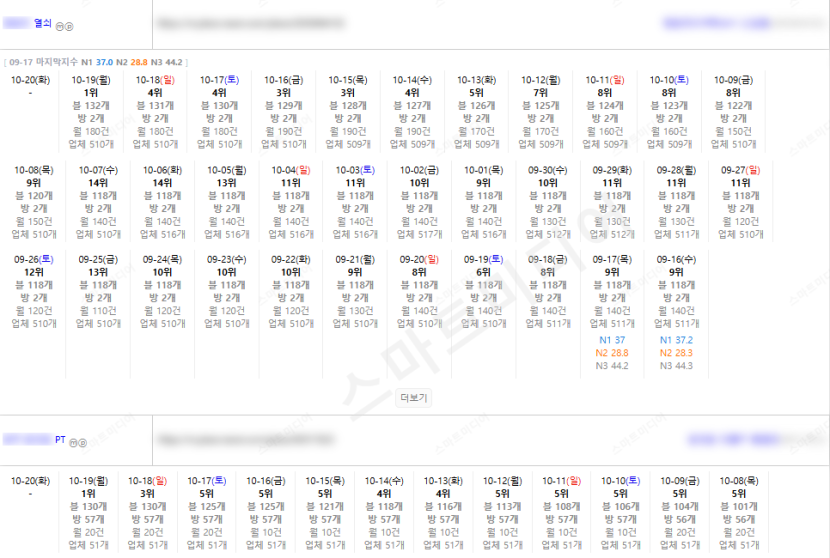Select the '10-02(금)' date header

coord(419,170)
